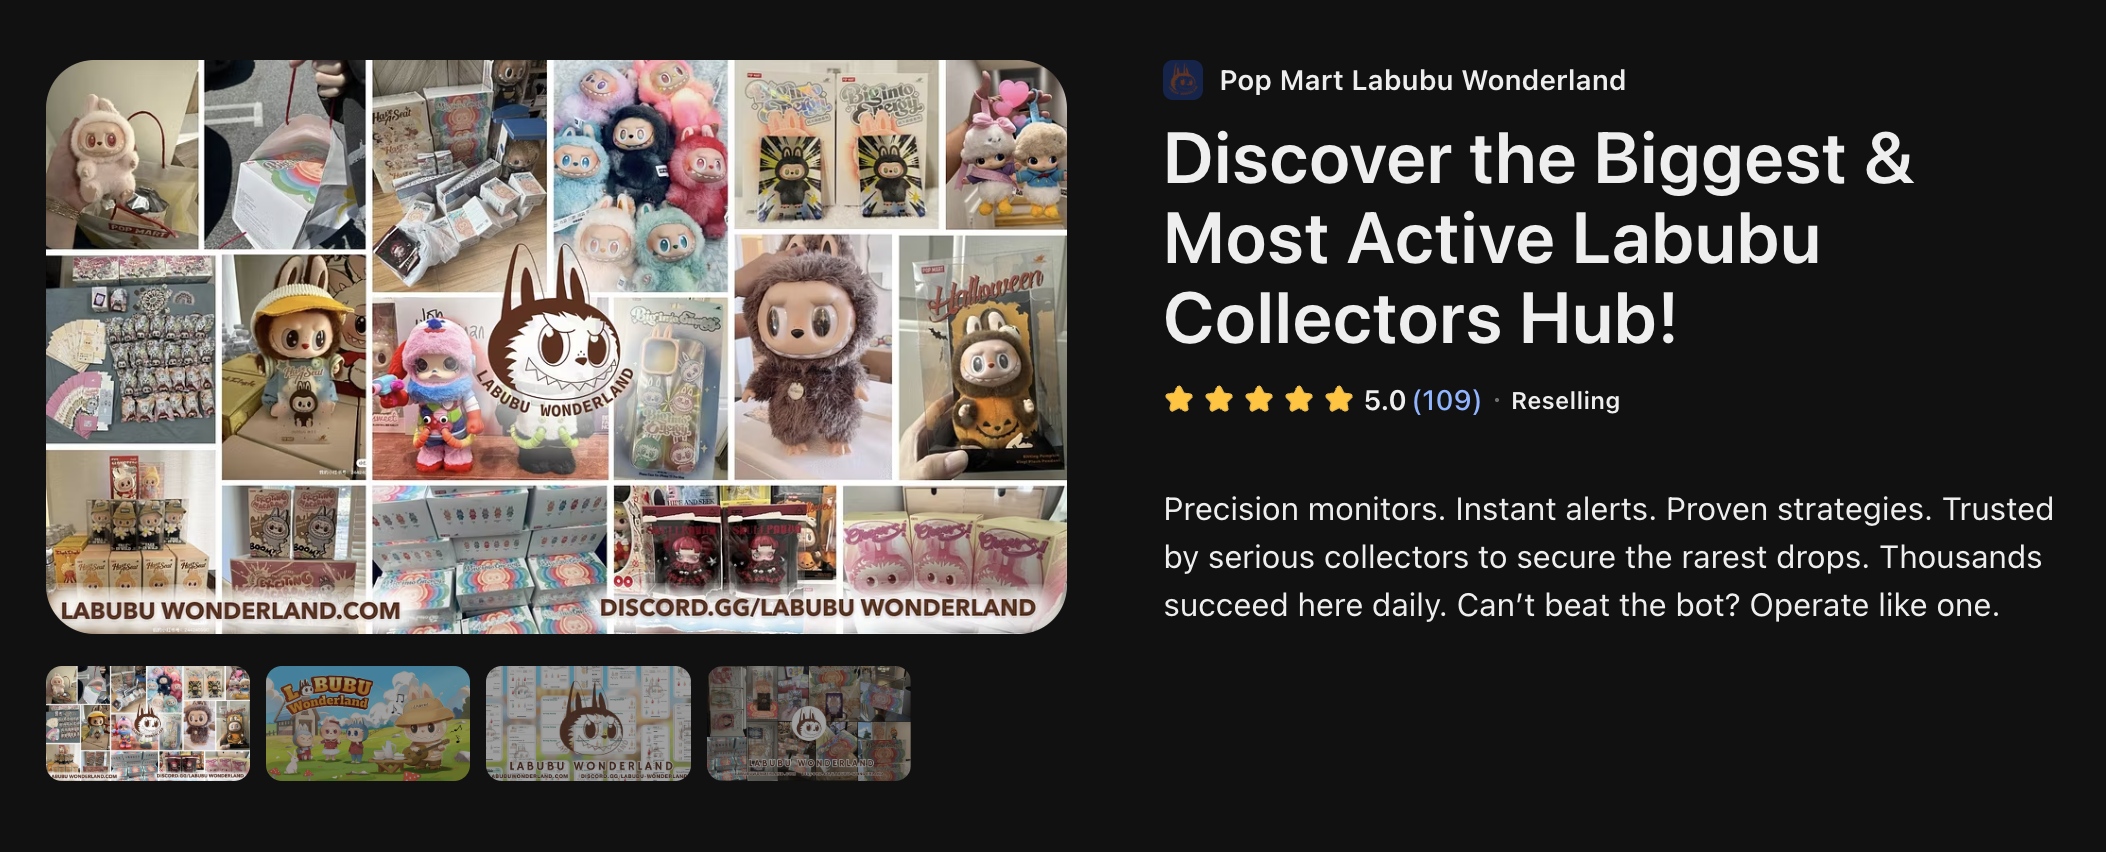Click the fourth gold rating star
This screenshot has height=852, width=2106.
pos(1299,400)
